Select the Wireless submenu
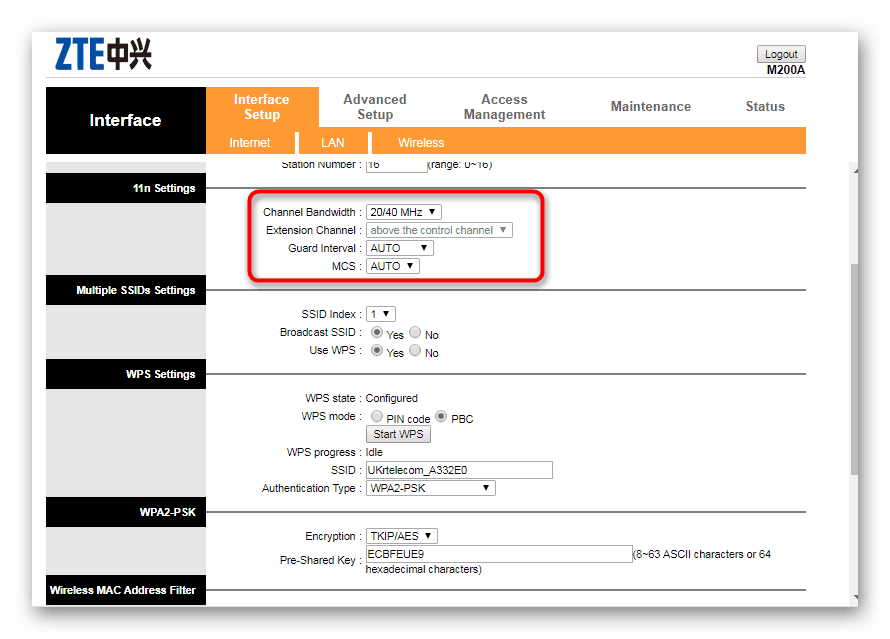Screen dimensions: 890x639 pos(421,142)
